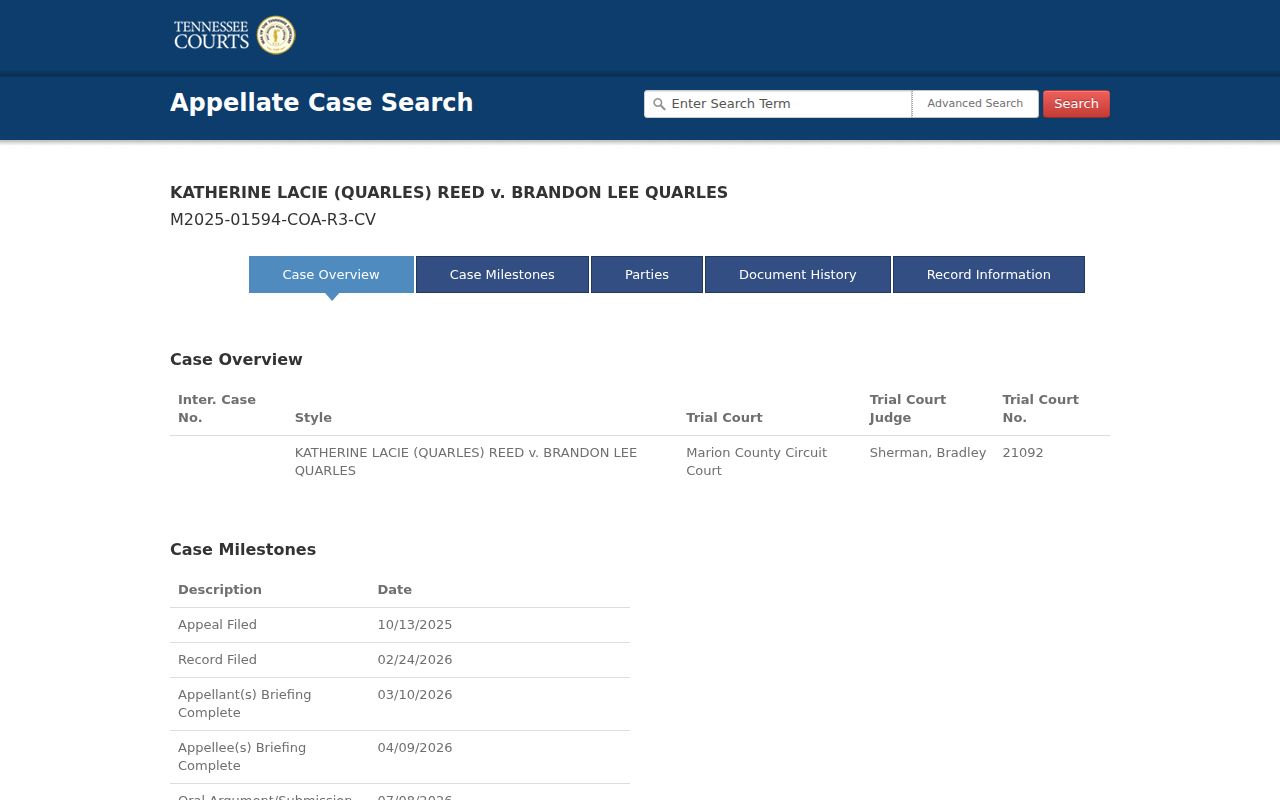The width and height of the screenshot is (1280, 800).
Task: Select the Case Overview tab
Action: click(x=331, y=274)
